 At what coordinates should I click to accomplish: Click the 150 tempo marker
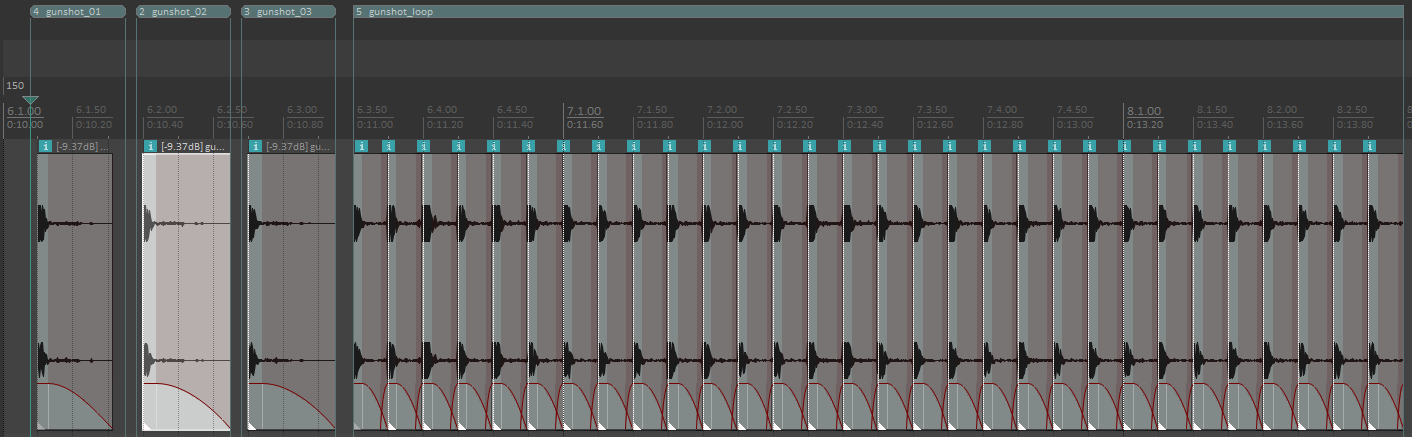click(x=15, y=86)
